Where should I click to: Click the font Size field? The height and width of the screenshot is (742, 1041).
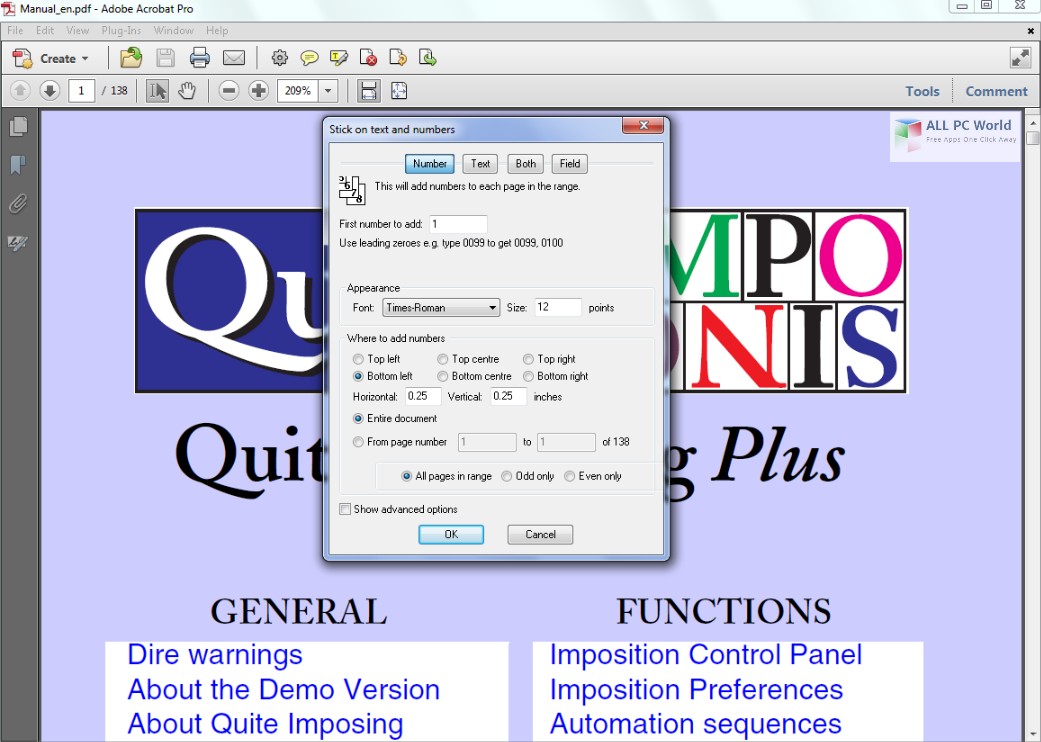558,307
